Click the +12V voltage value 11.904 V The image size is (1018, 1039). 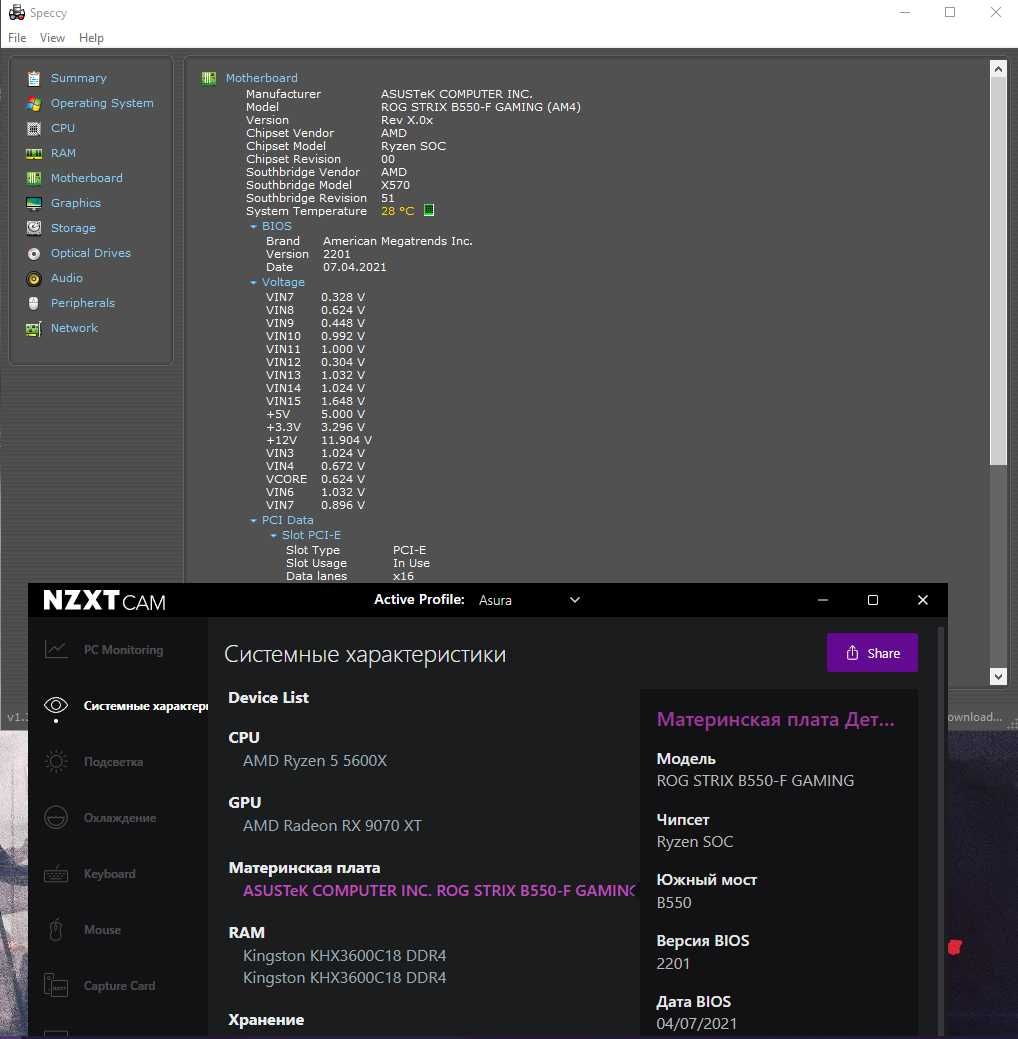[347, 441]
